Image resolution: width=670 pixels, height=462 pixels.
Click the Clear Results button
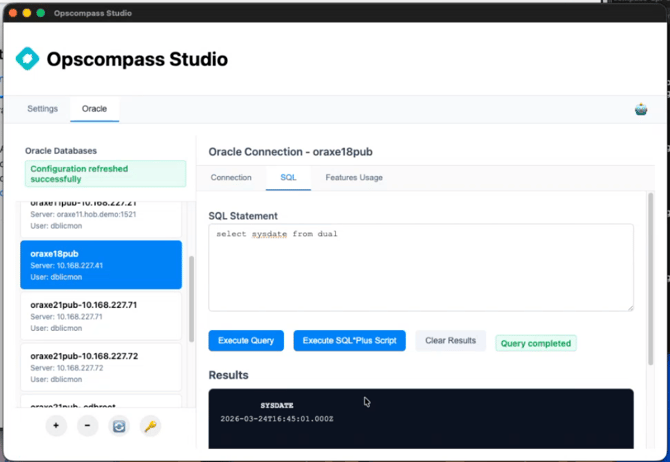point(450,341)
